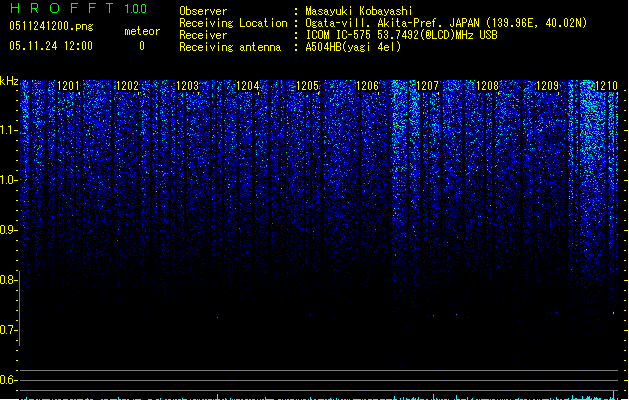Screen dimensions: 629x400
Task: Click the 1207 time marker
Action: [x=427, y=86]
